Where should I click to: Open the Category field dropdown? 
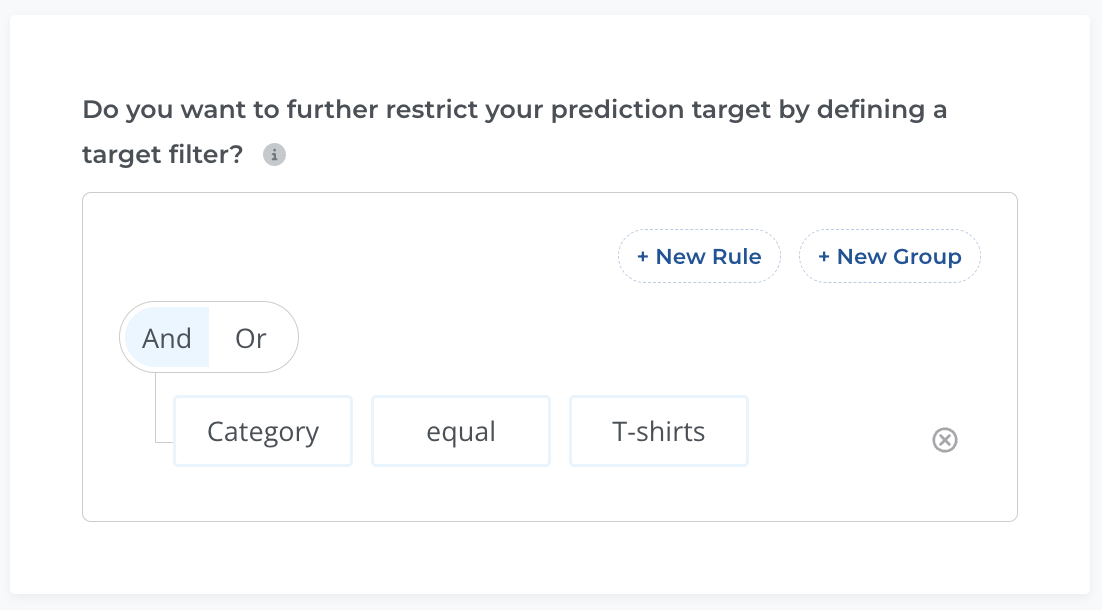[x=263, y=431]
